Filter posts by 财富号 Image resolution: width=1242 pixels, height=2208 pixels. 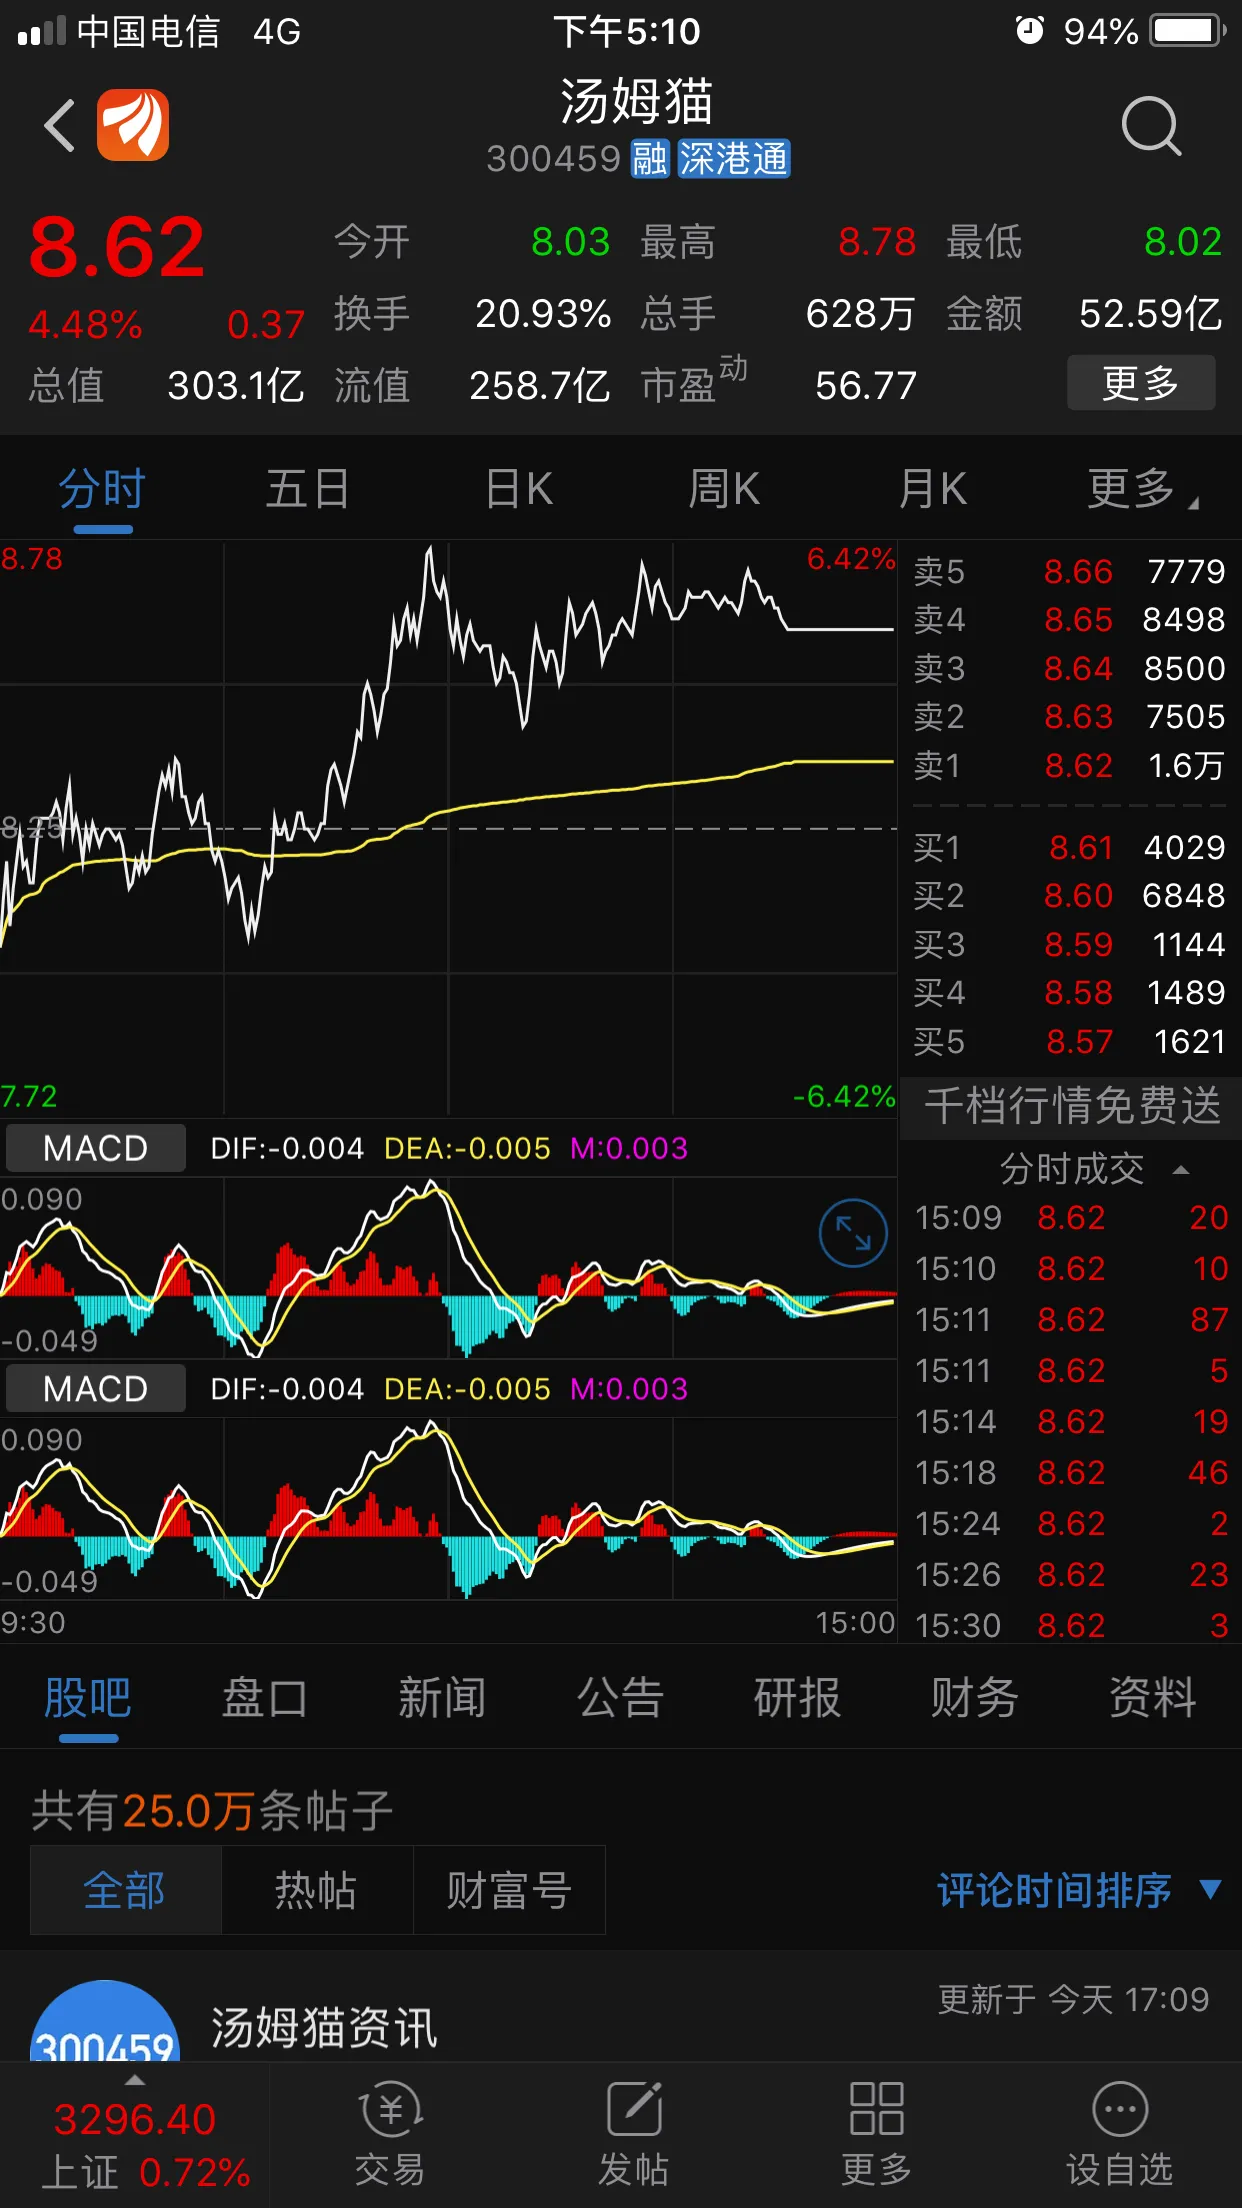pyautogui.click(x=509, y=1890)
